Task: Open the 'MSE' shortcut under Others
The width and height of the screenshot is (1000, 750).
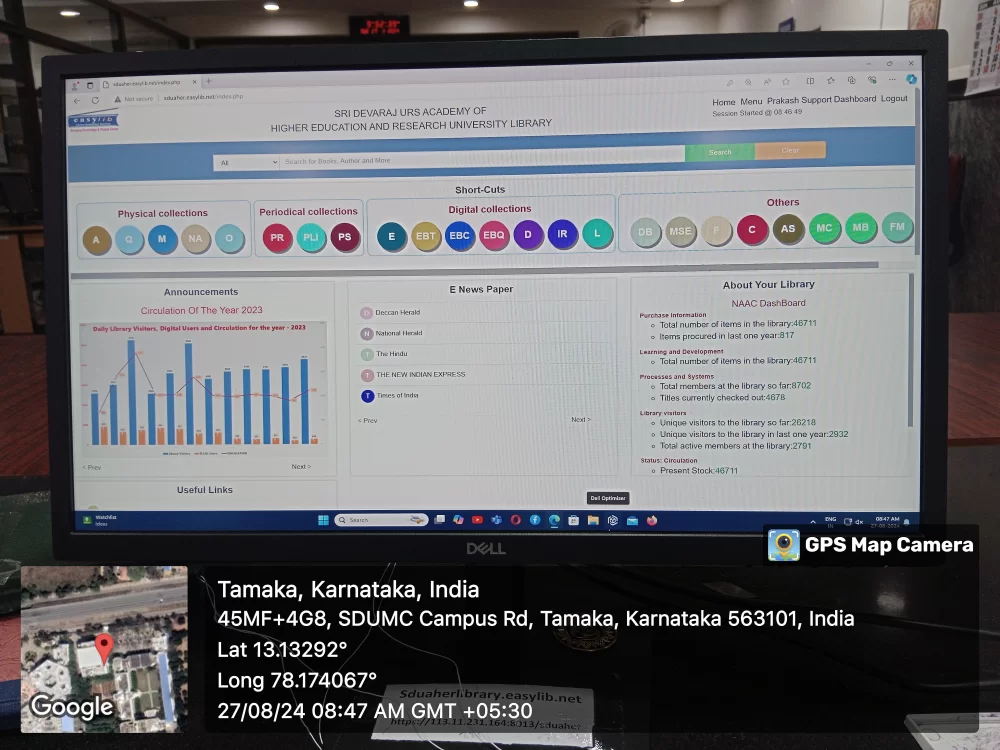Action: coord(680,232)
